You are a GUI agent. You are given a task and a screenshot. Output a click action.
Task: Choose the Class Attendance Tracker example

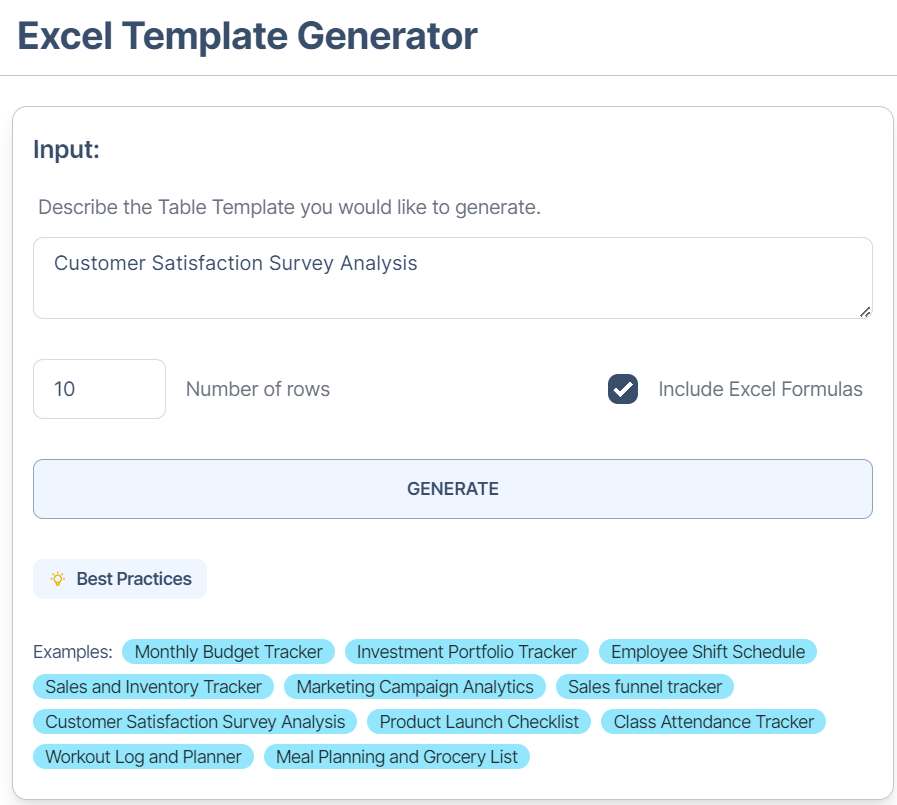(x=714, y=722)
